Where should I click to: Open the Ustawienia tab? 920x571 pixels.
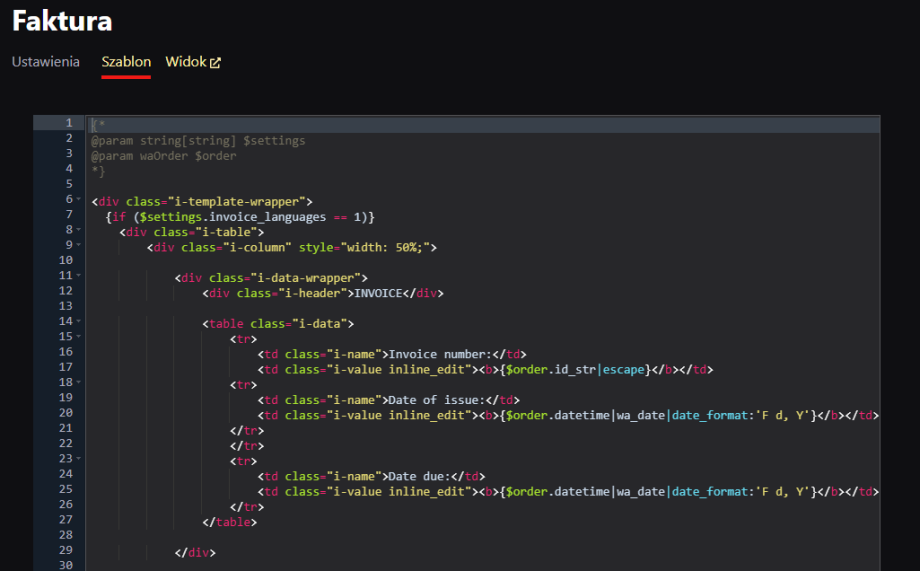click(x=46, y=62)
